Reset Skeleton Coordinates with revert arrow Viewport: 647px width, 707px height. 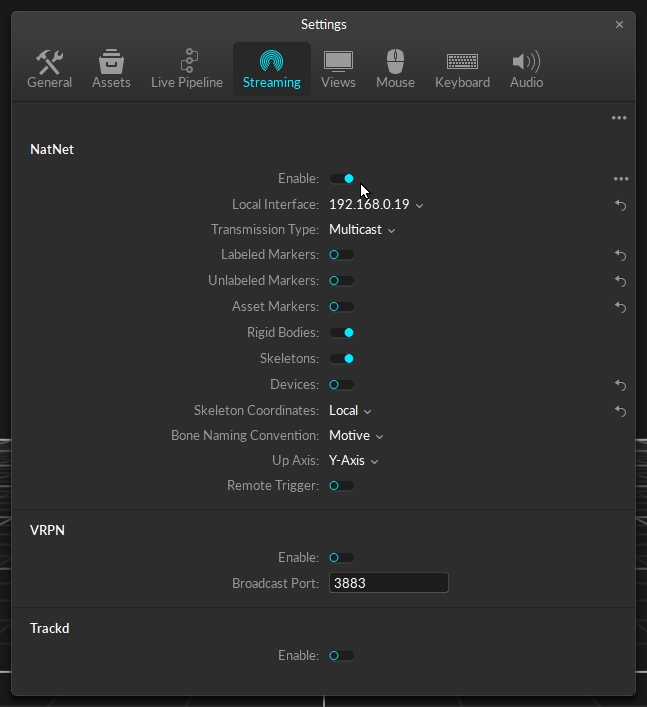pyautogui.click(x=620, y=411)
